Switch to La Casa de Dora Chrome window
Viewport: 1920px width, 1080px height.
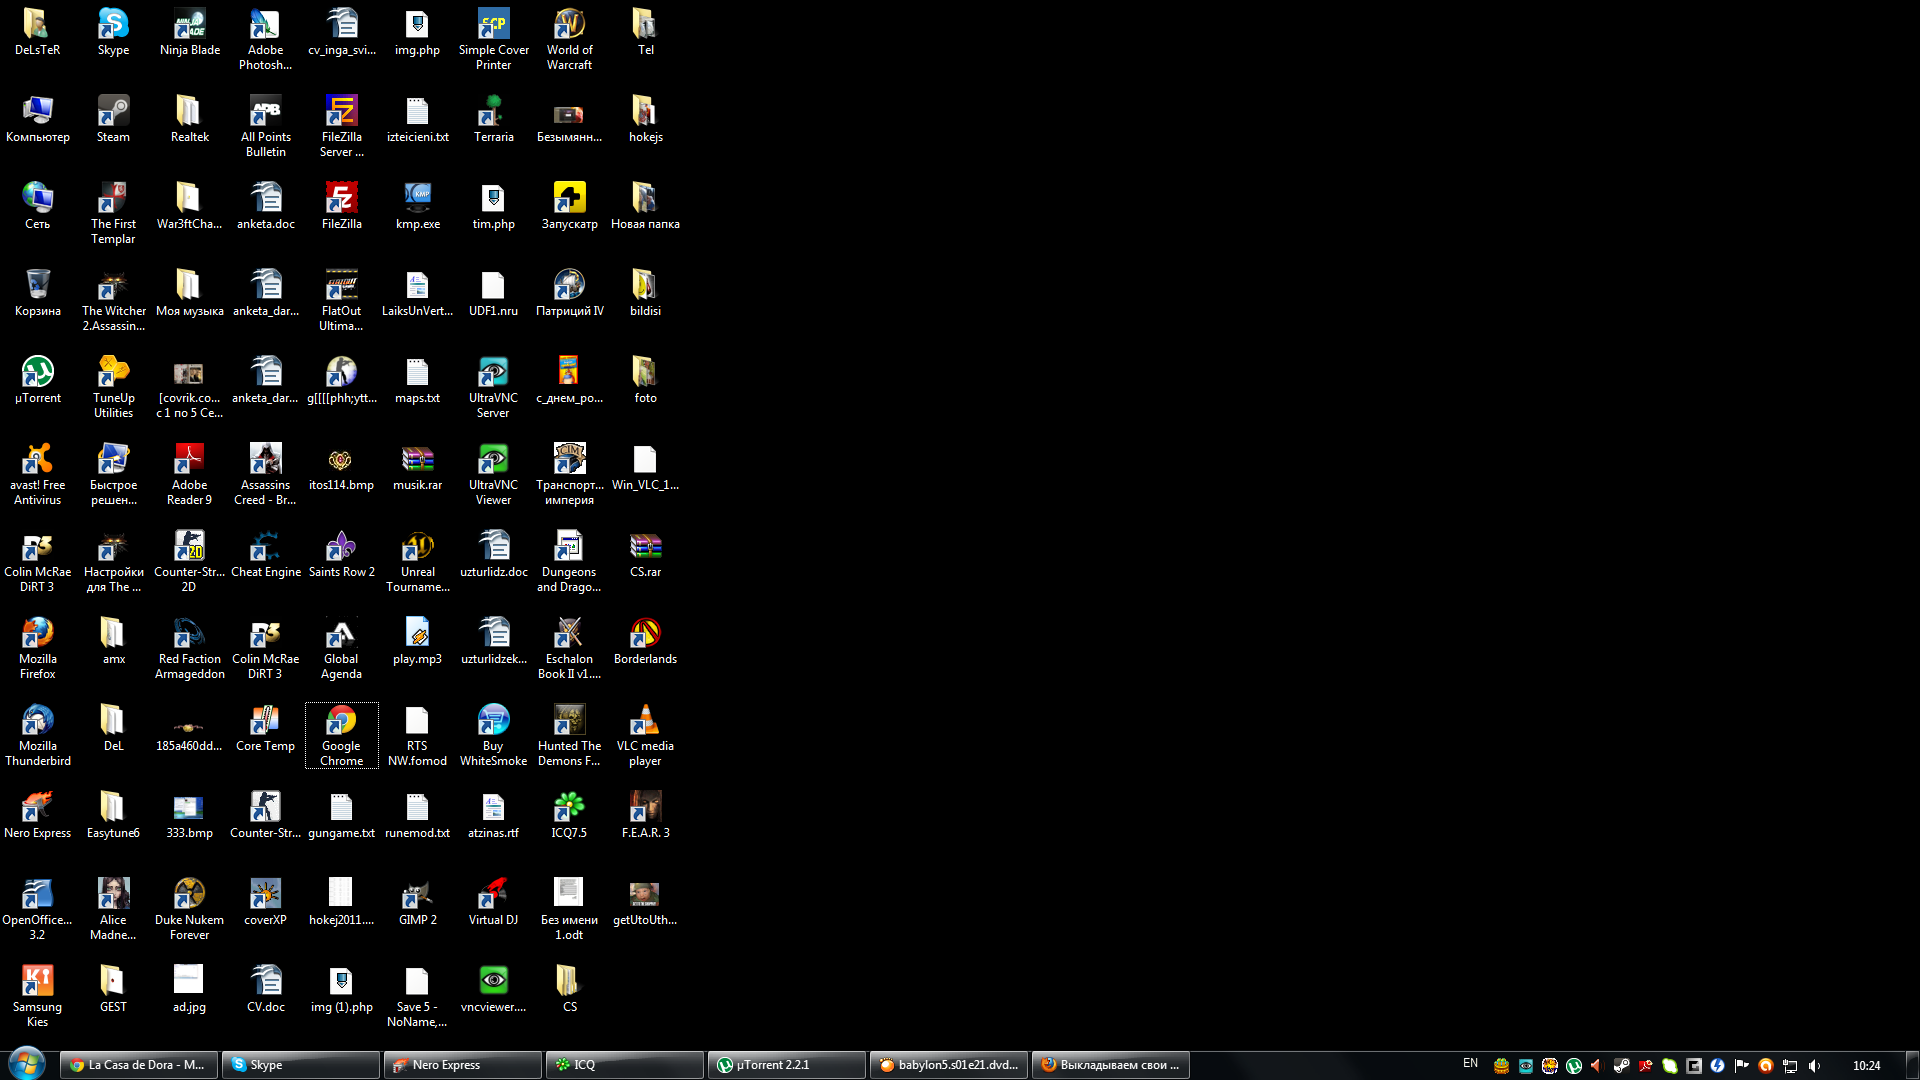[x=138, y=1065]
